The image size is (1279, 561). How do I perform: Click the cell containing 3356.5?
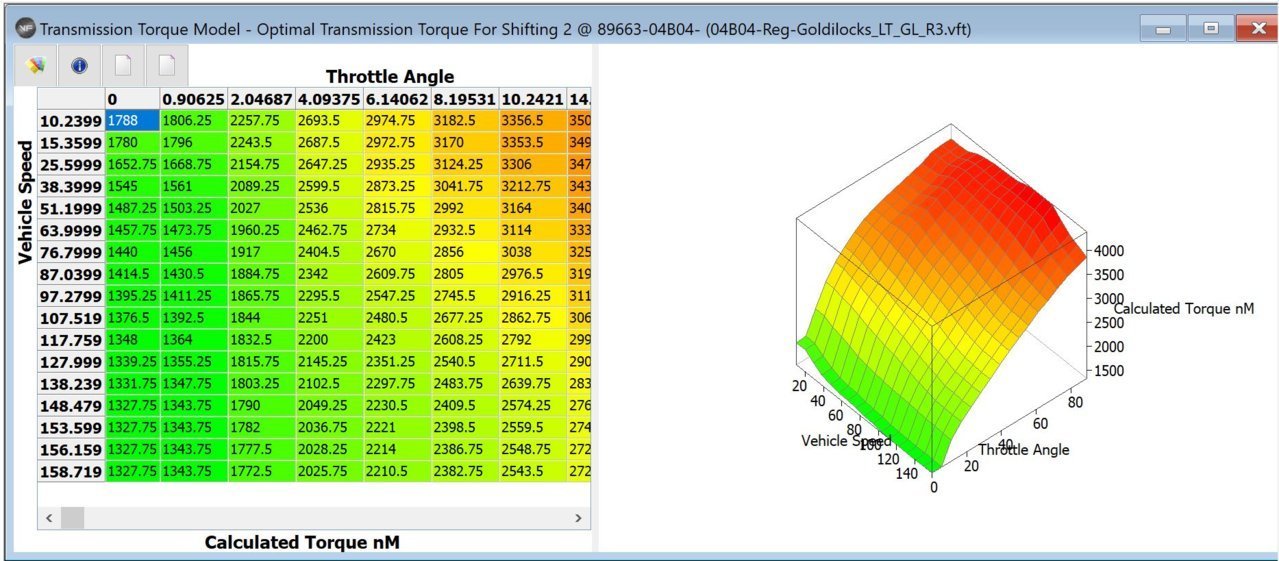[x=533, y=121]
